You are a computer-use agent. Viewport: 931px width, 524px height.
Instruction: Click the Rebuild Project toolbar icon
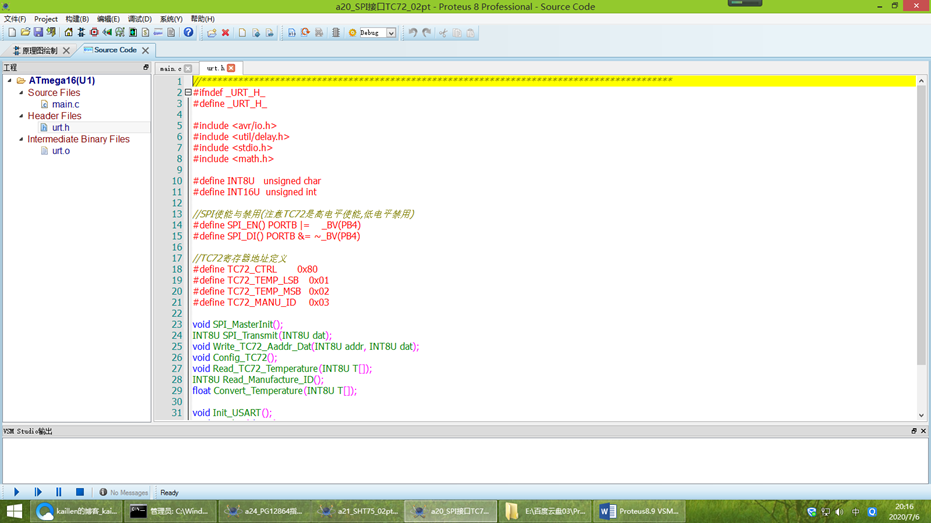[x=305, y=33]
